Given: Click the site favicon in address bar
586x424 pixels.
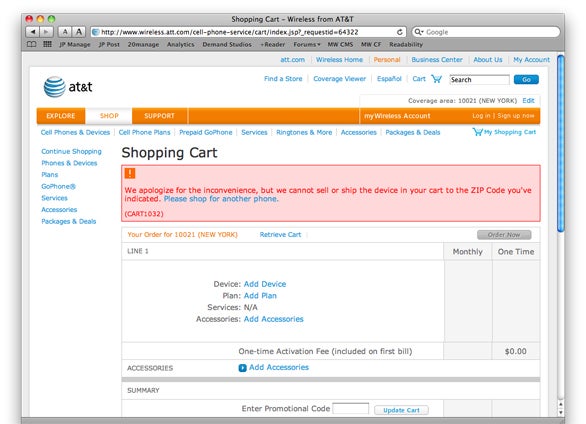Looking at the screenshot, I should tap(96, 32).
